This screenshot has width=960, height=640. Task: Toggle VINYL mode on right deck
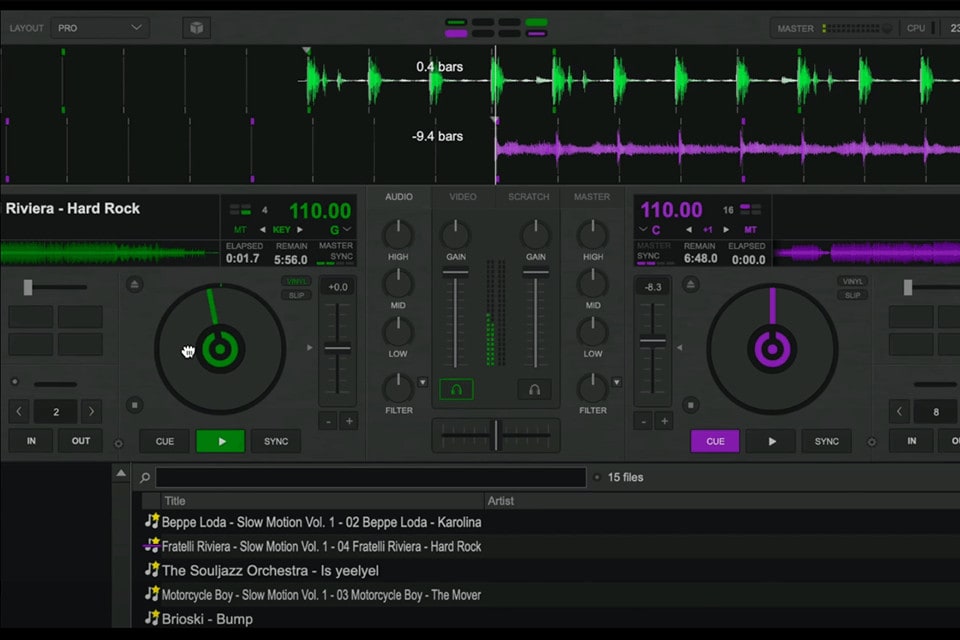pyautogui.click(x=852, y=282)
